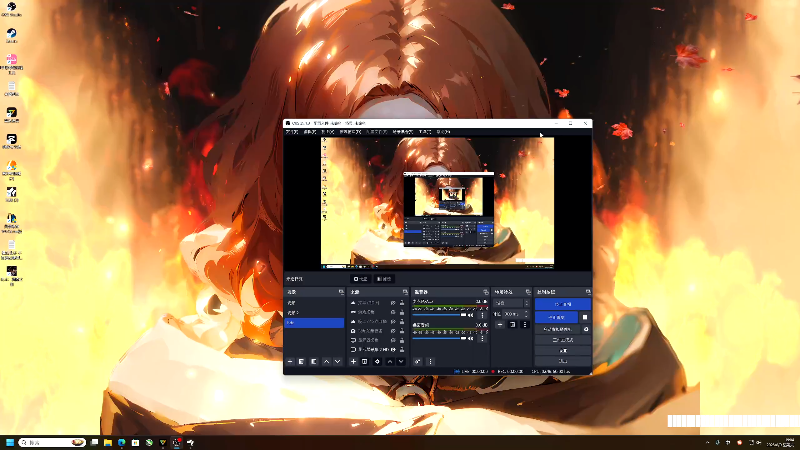Toggle lock on first source row

pyautogui.click(x=402, y=303)
